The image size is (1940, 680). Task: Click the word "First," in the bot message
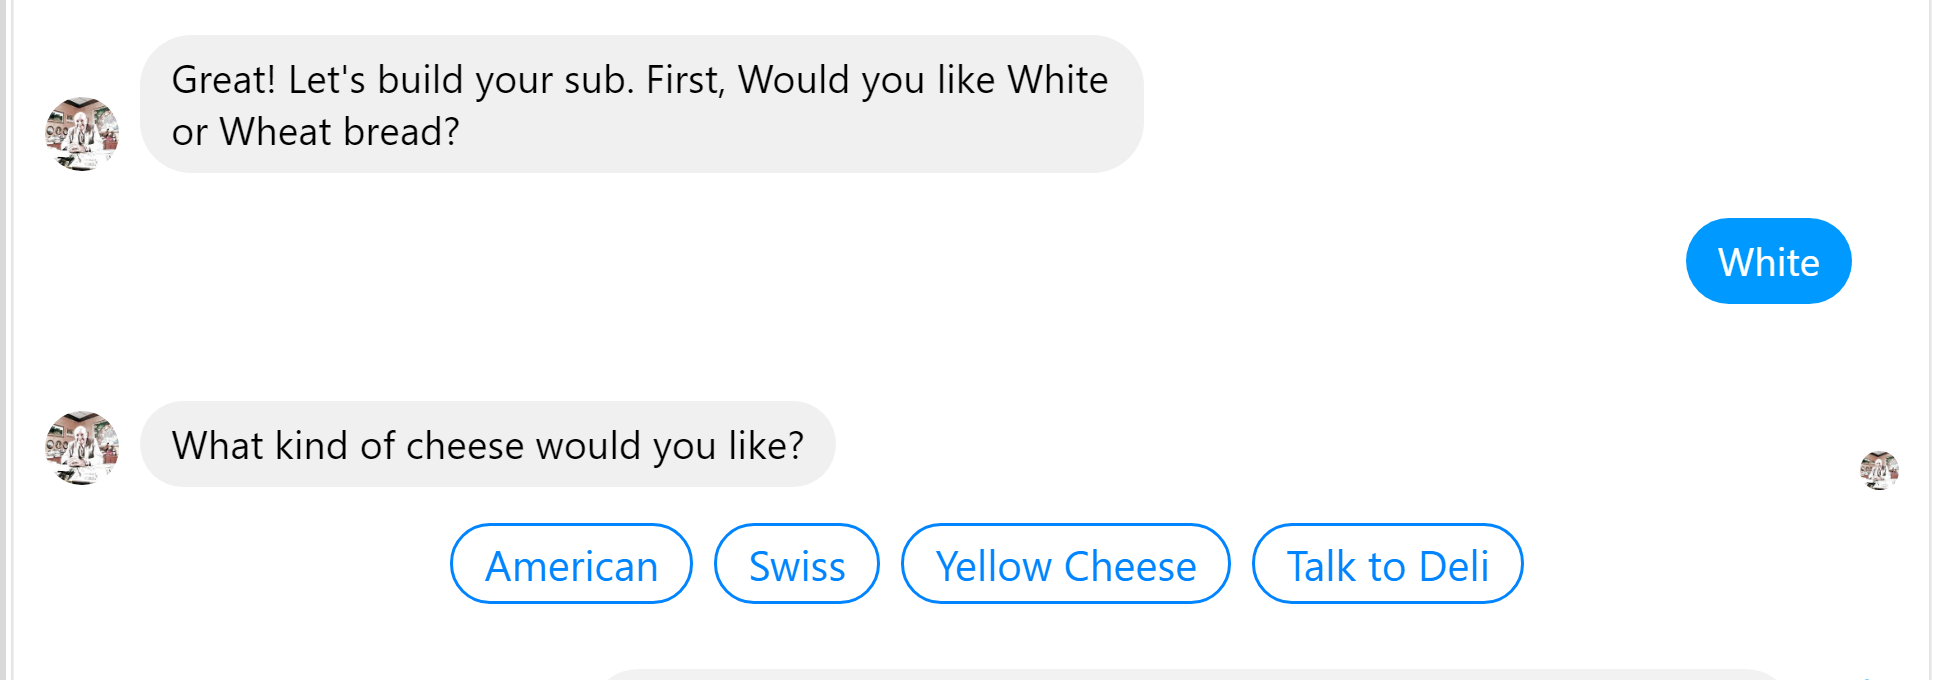[x=685, y=80]
